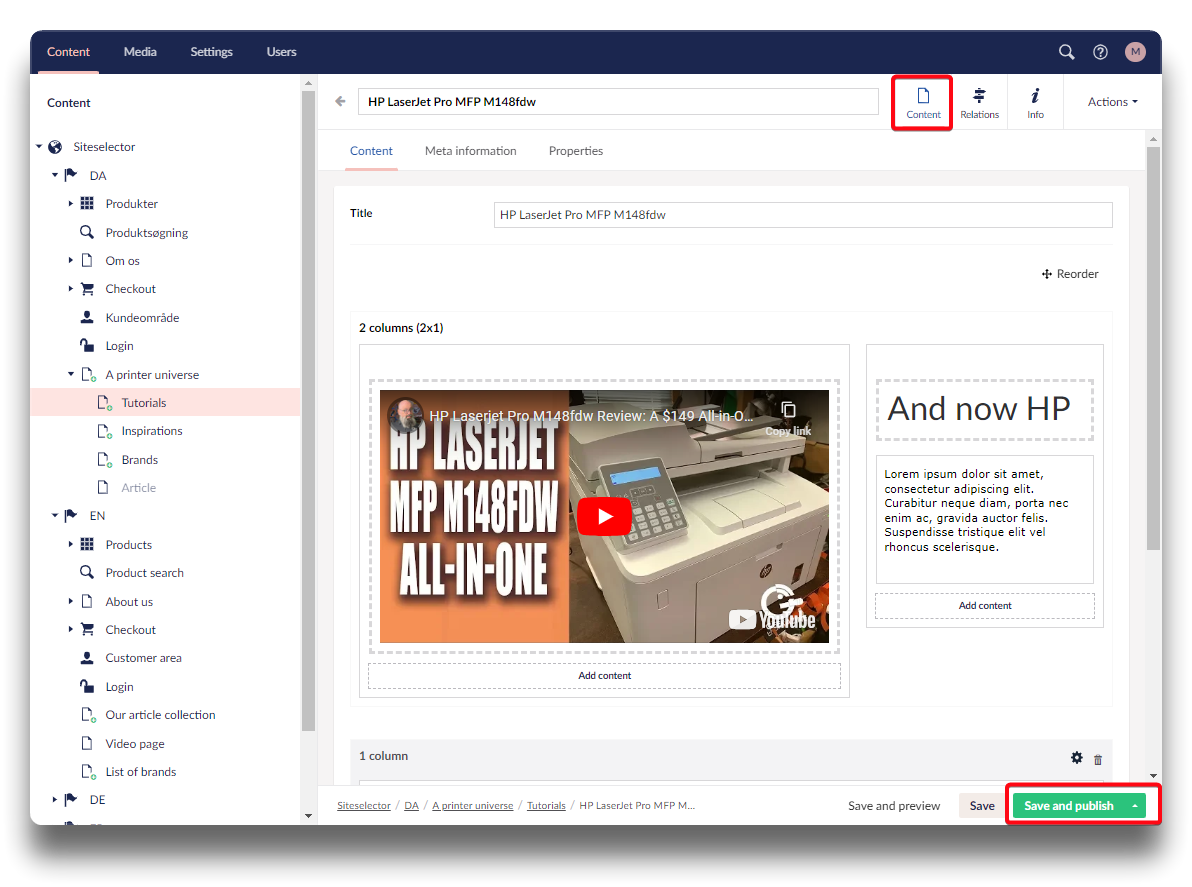Copy link on the YouTube video
1192x887 pixels.
[x=788, y=417]
